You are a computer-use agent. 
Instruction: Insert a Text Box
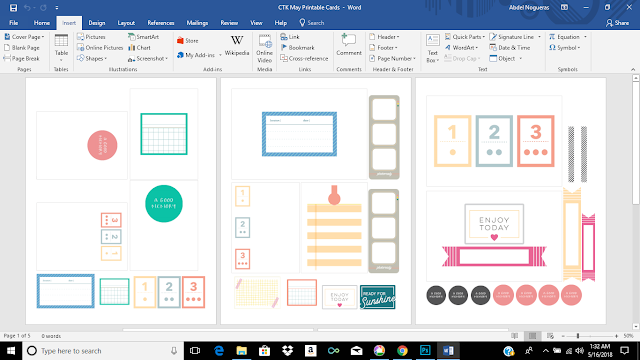point(432,48)
